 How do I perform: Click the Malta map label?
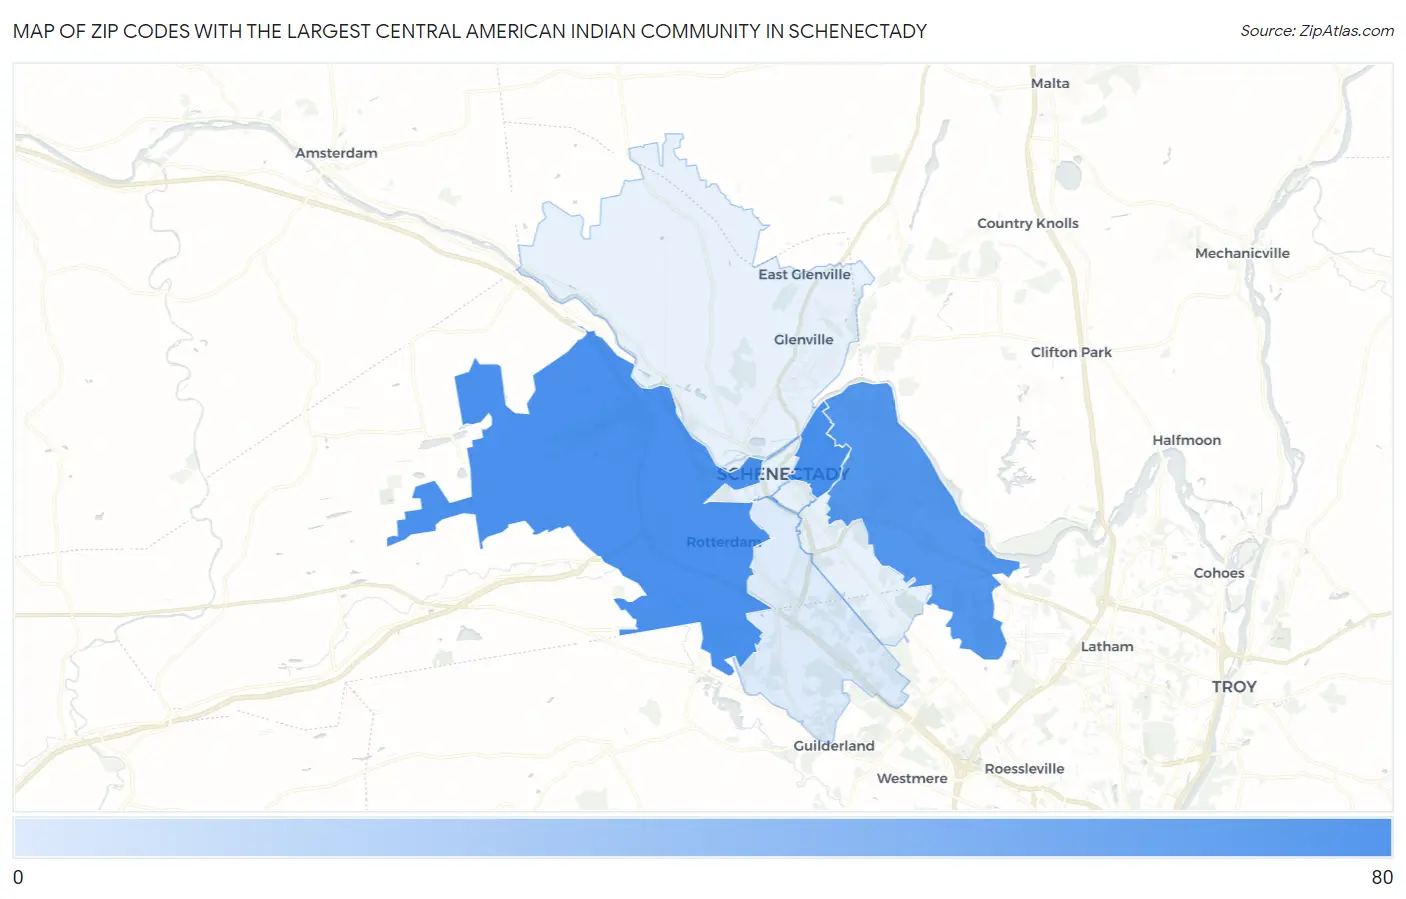(x=1050, y=83)
